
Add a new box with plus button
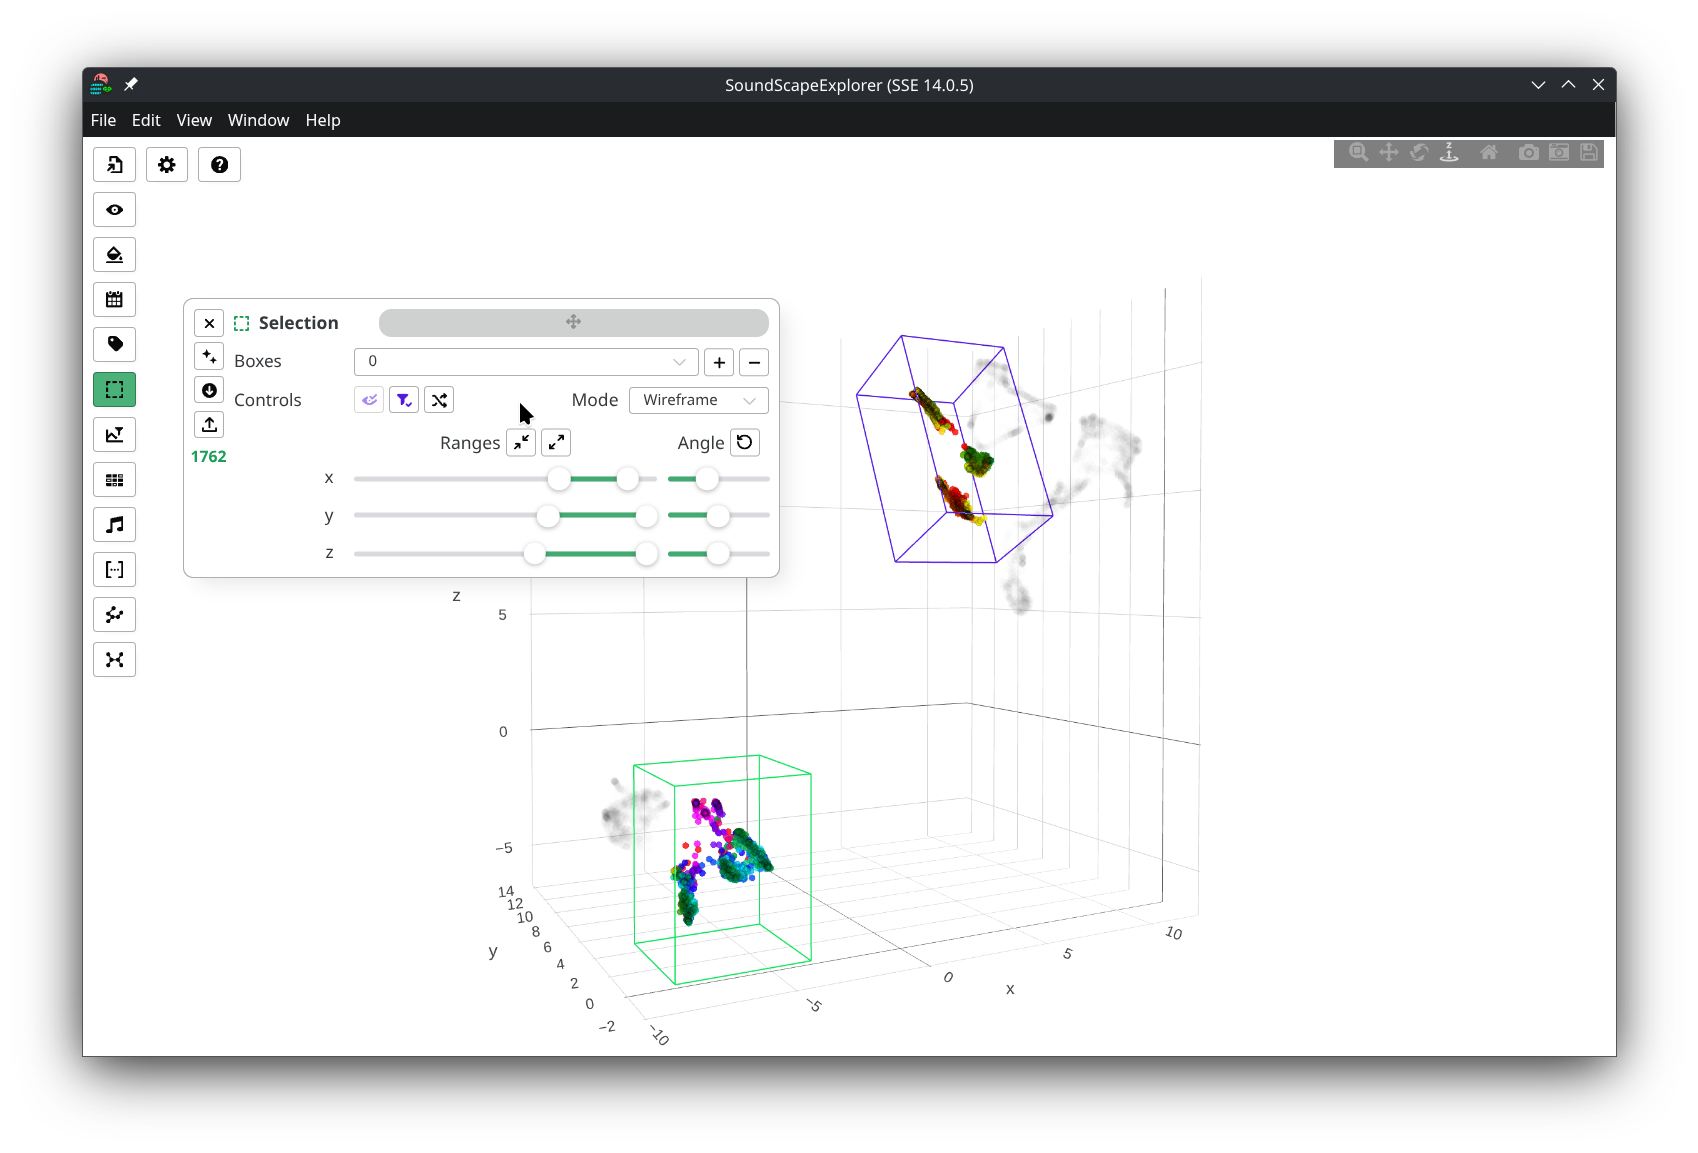click(x=719, y=362)
